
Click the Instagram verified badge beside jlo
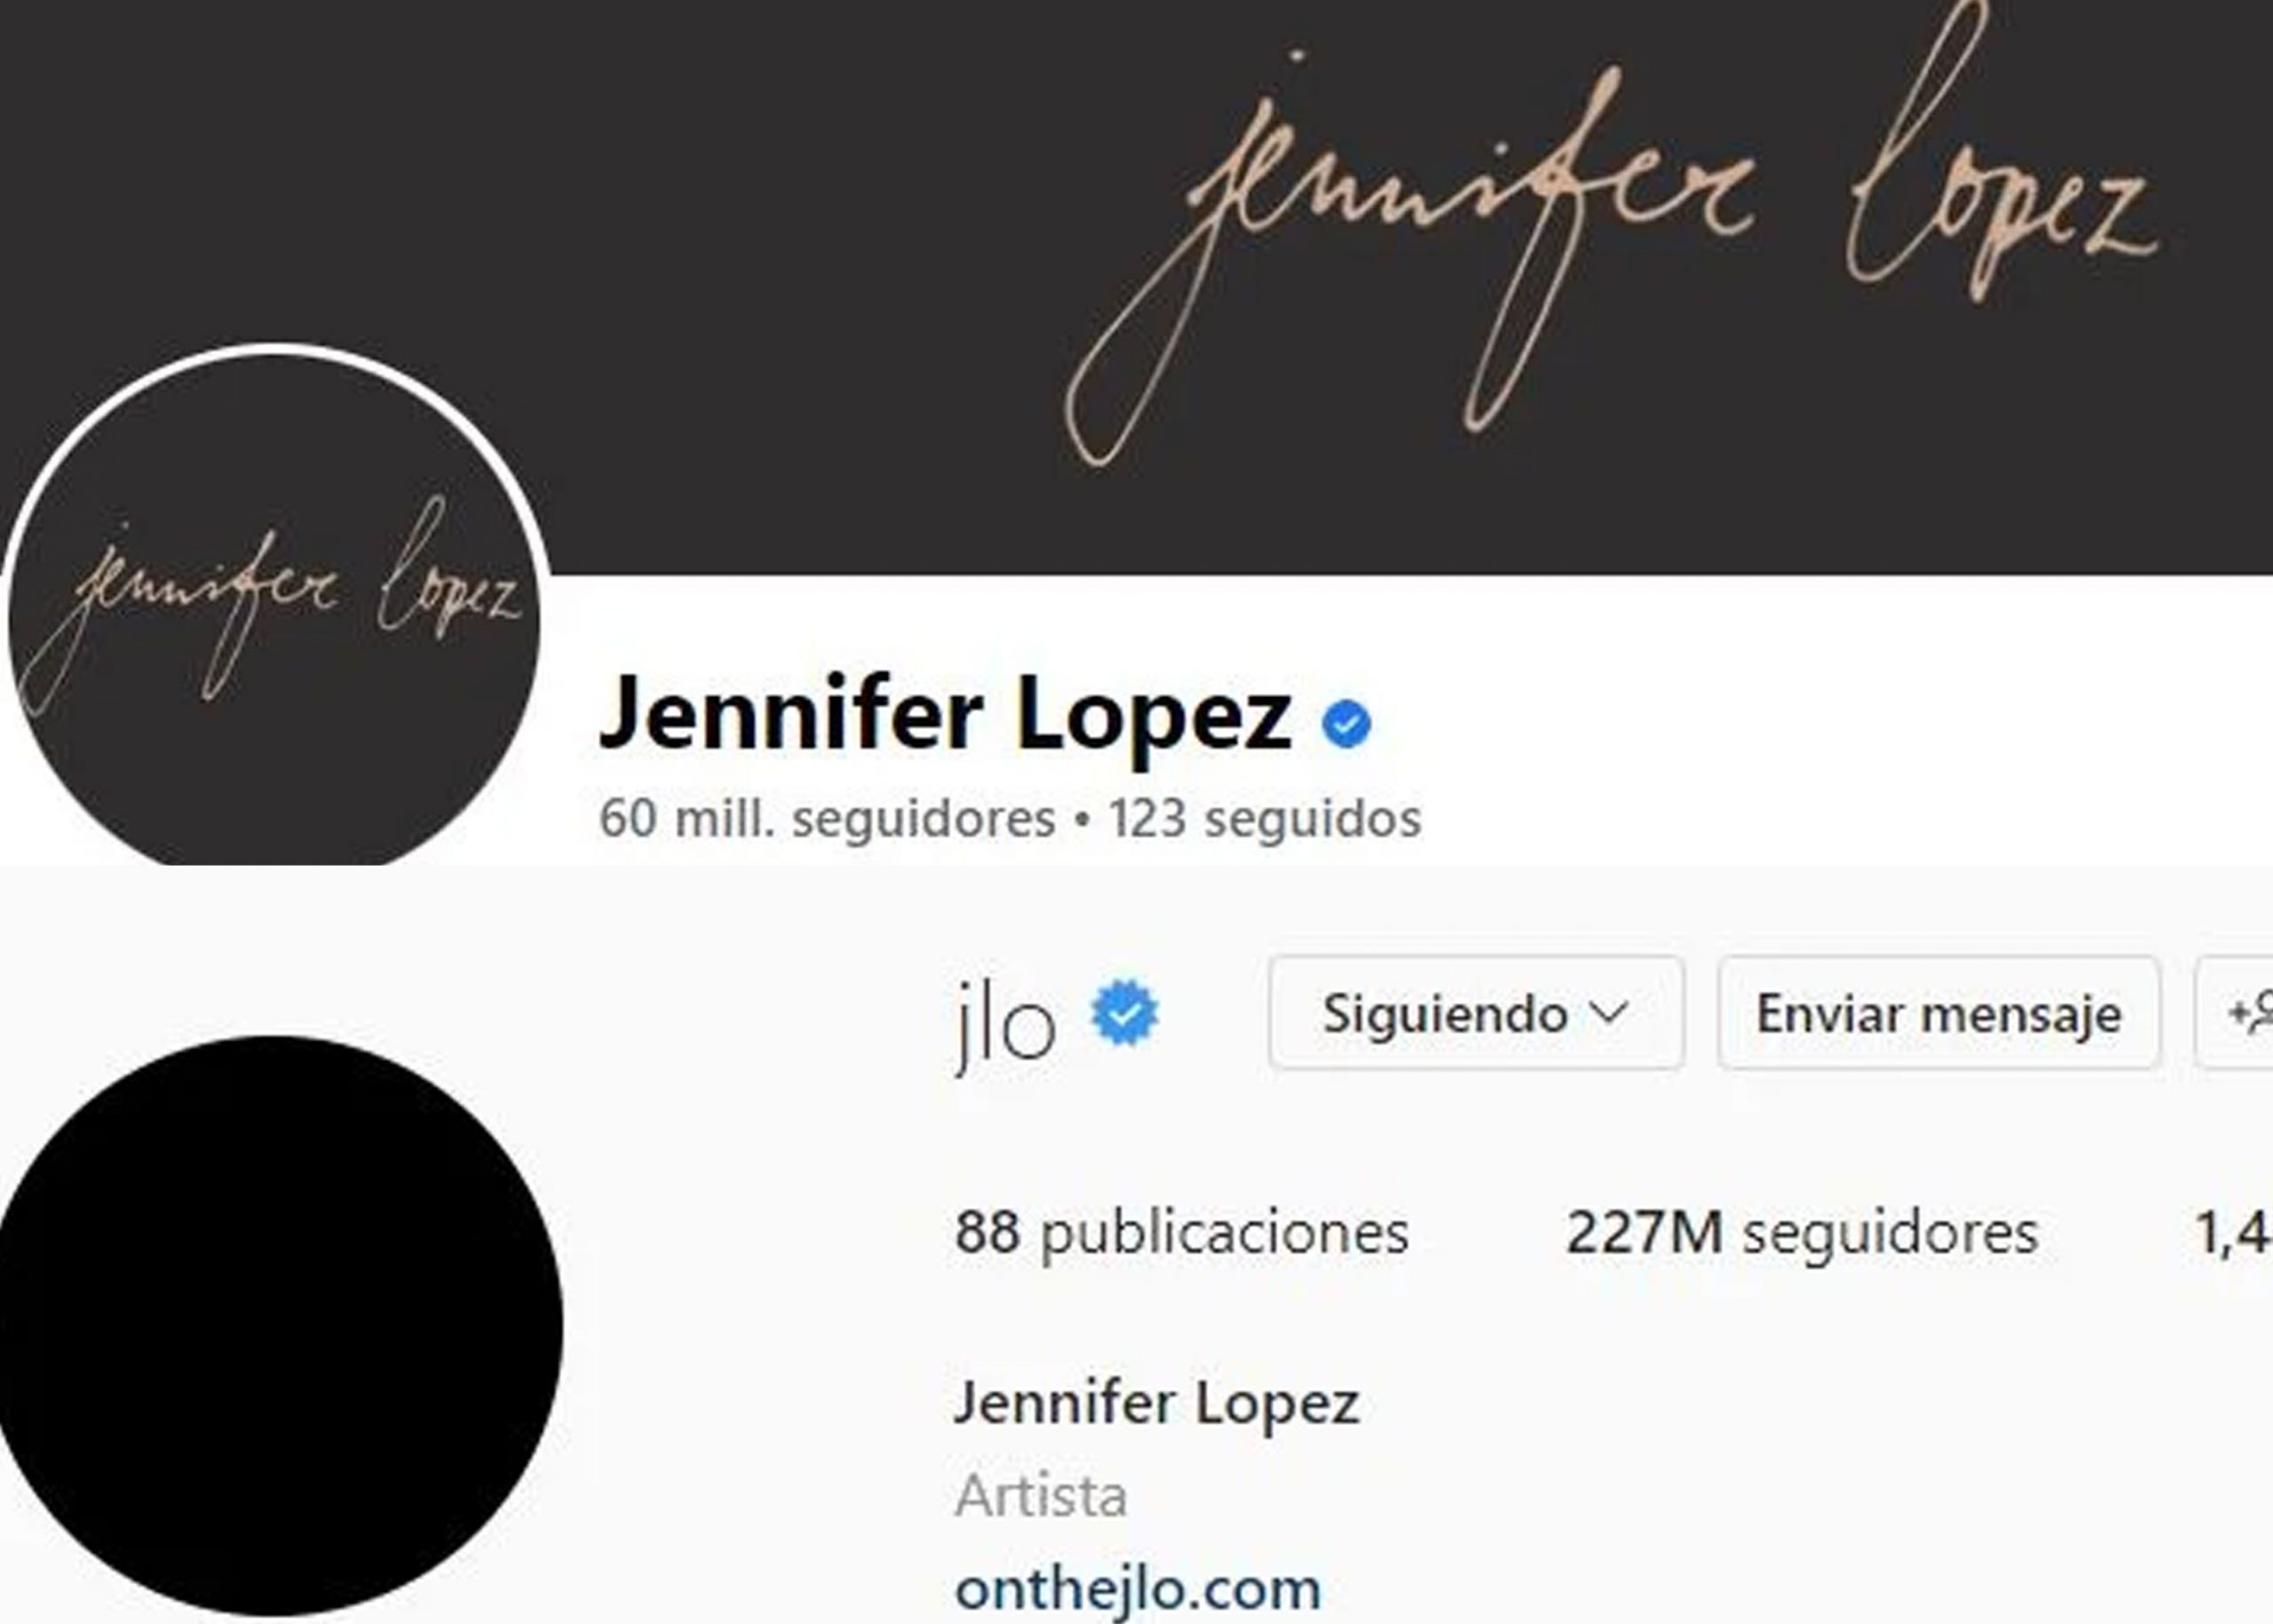[x=1125, y=1014]
